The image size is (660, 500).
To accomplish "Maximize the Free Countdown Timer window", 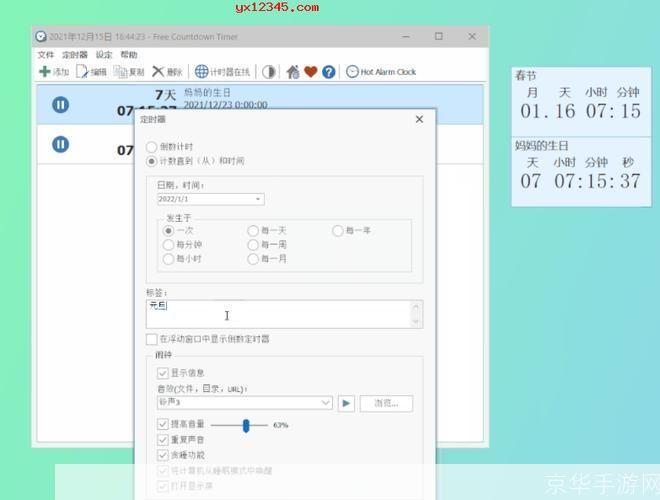I will (x=439, y=37).
